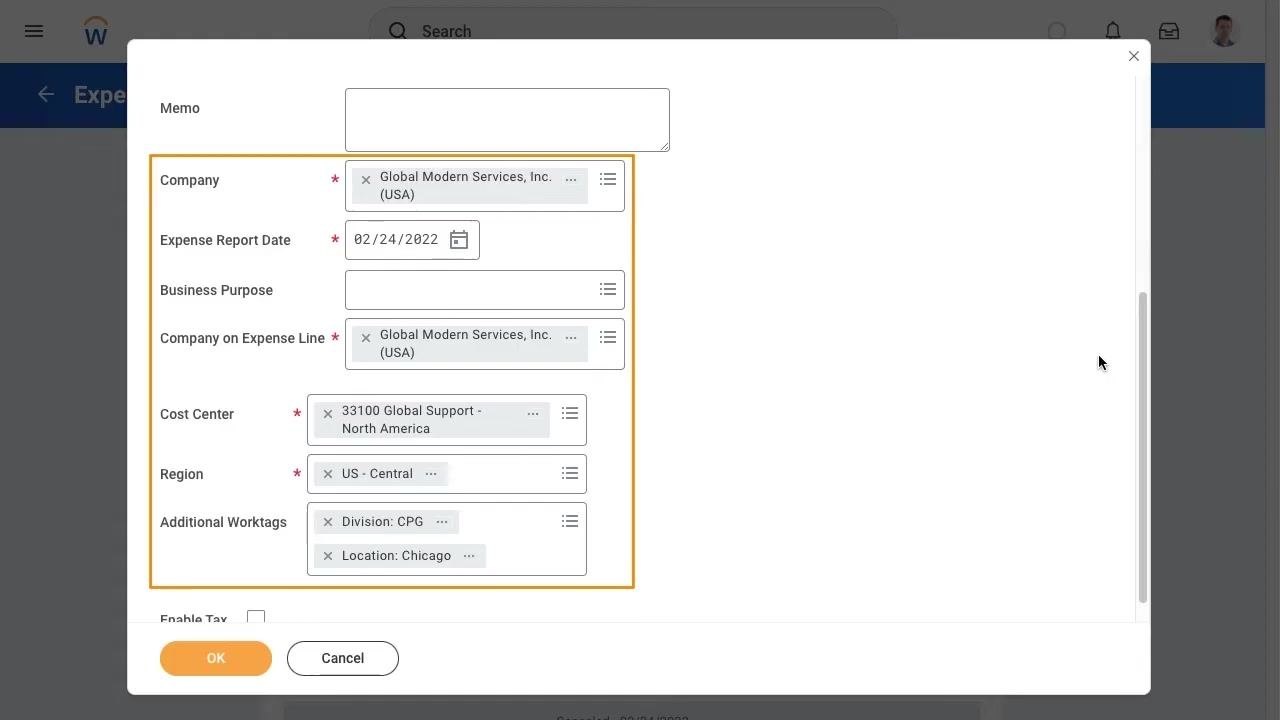Click the dialog's vertical scrollbar
Screen dimensions: 1280x720
pos(1142,448)
